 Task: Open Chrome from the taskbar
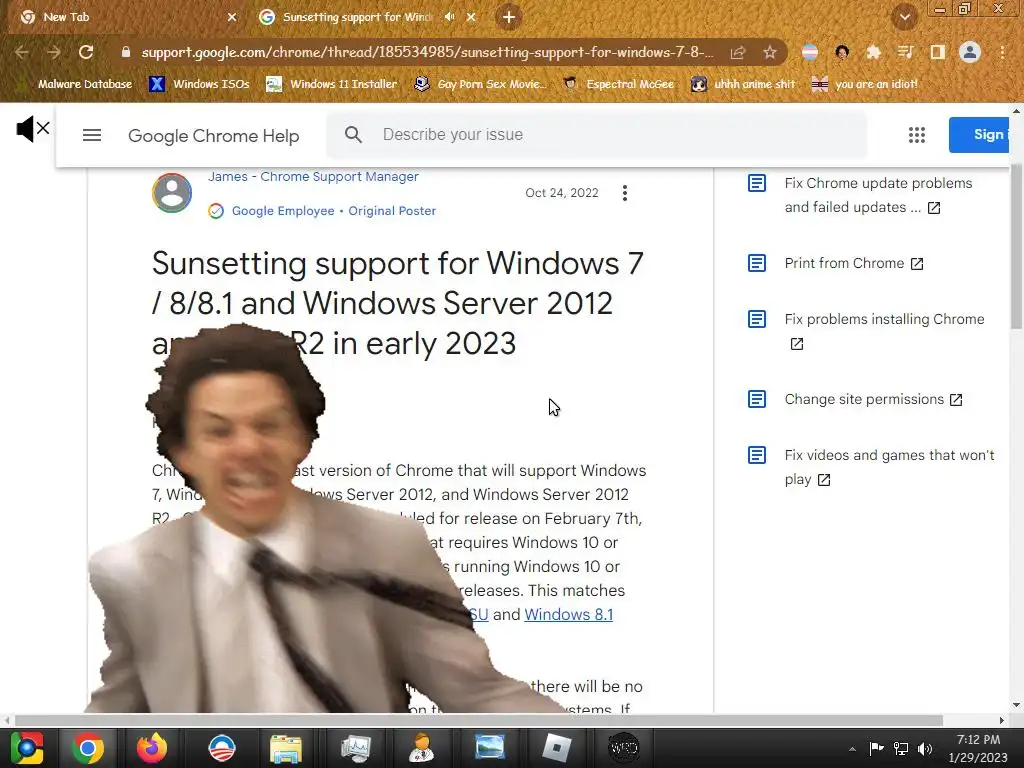pos(88,748)
